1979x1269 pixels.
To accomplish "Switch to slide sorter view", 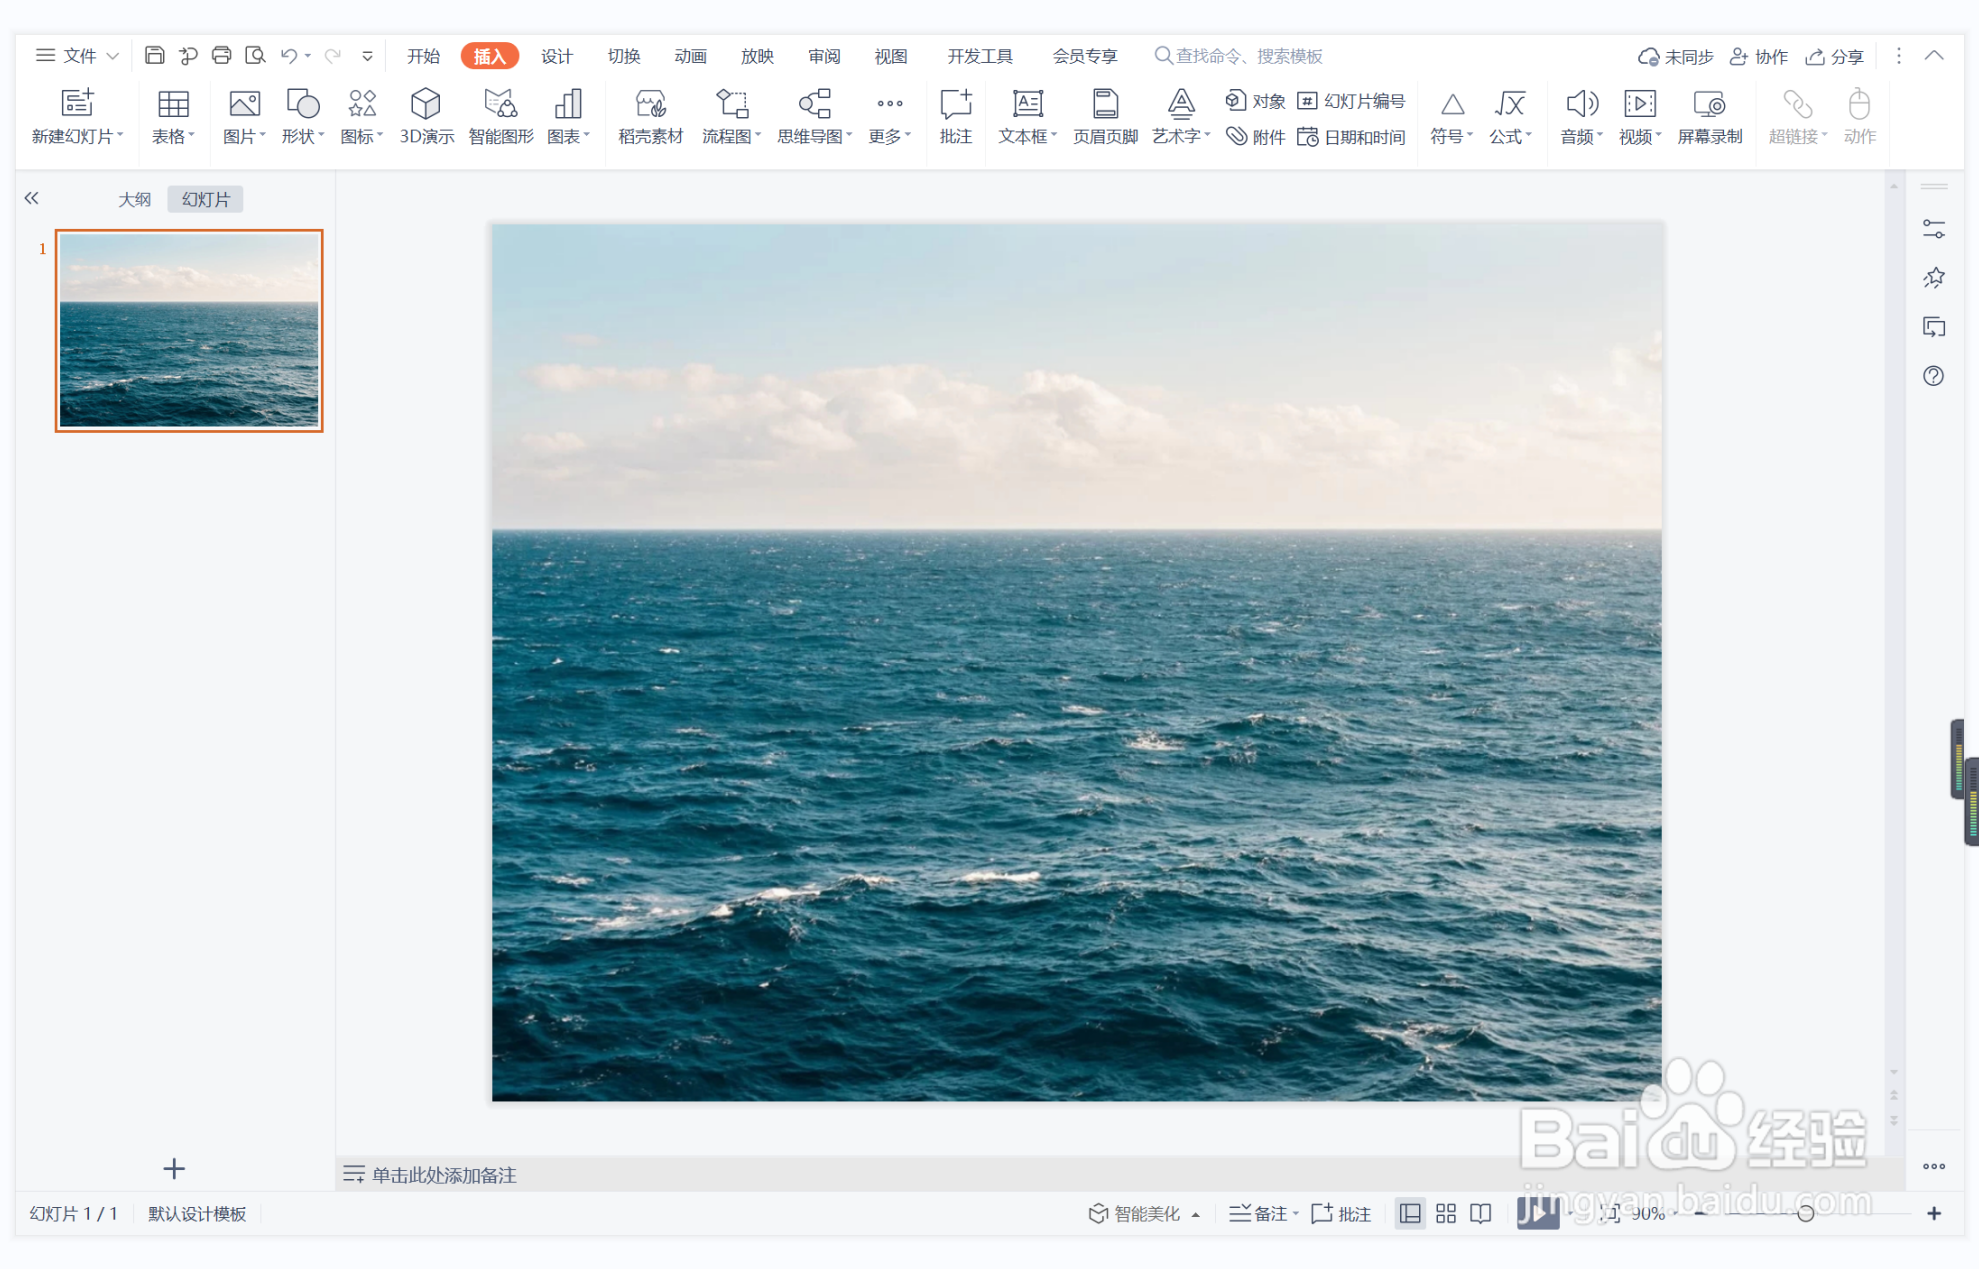I will coord(1446,1213).
